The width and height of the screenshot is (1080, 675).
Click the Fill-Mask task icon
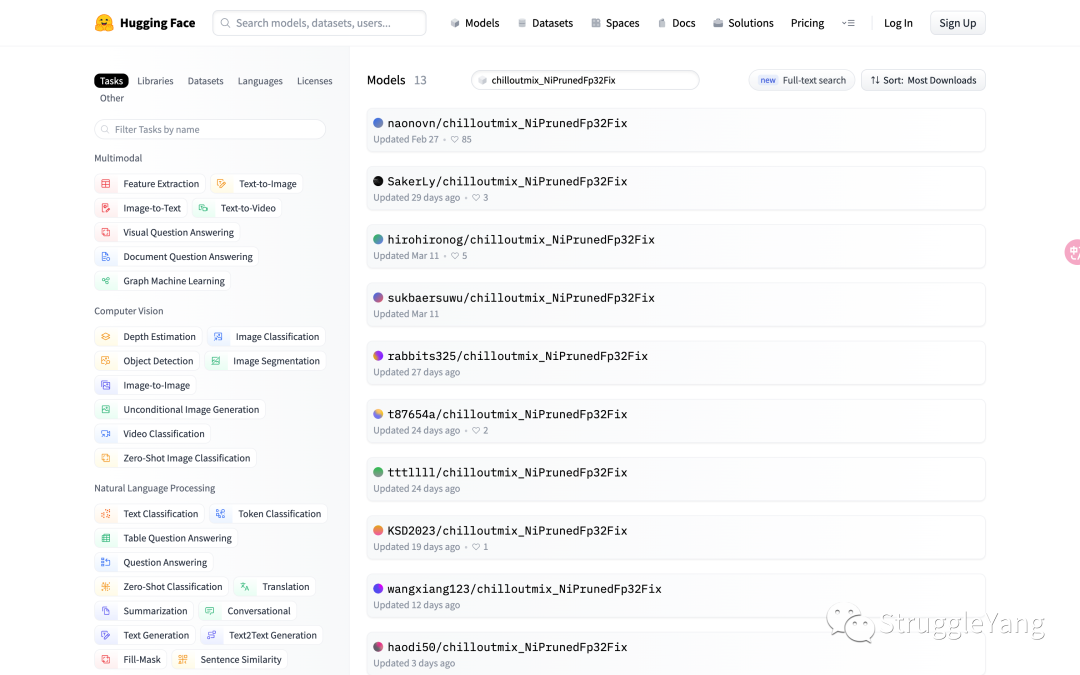pos(105,660)
